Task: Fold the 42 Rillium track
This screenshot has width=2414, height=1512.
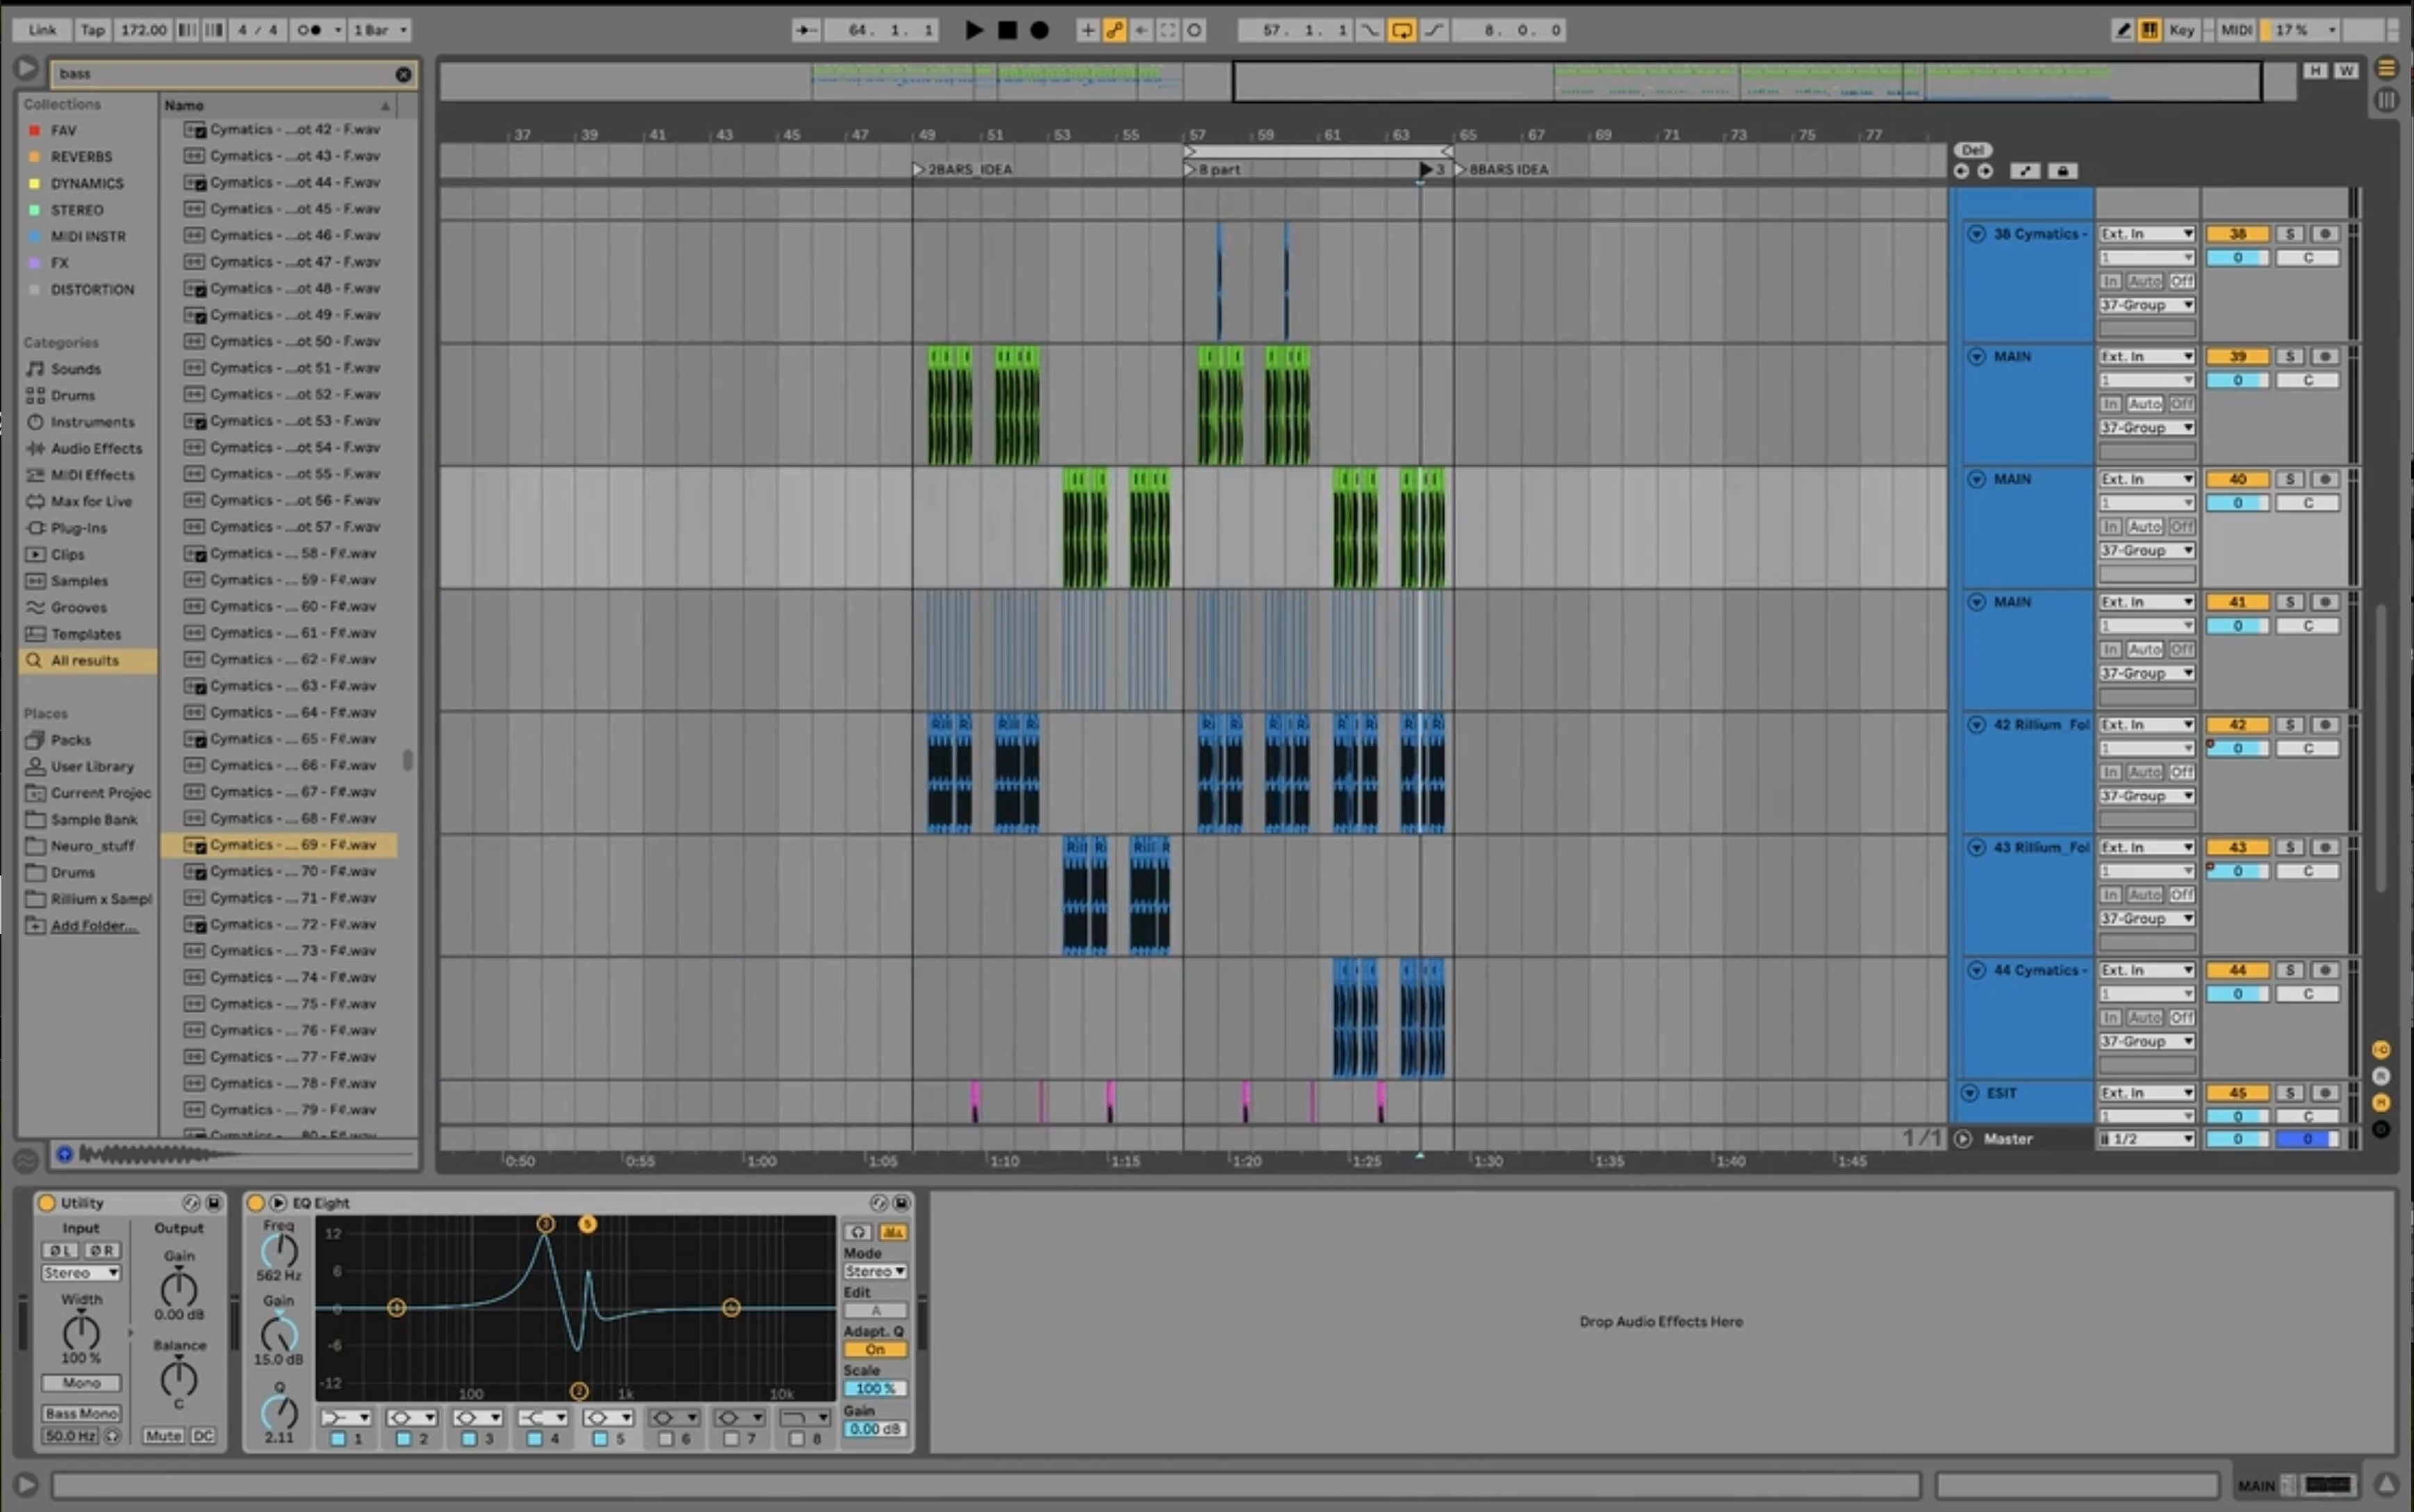Action: click(x=1976, y=725)
